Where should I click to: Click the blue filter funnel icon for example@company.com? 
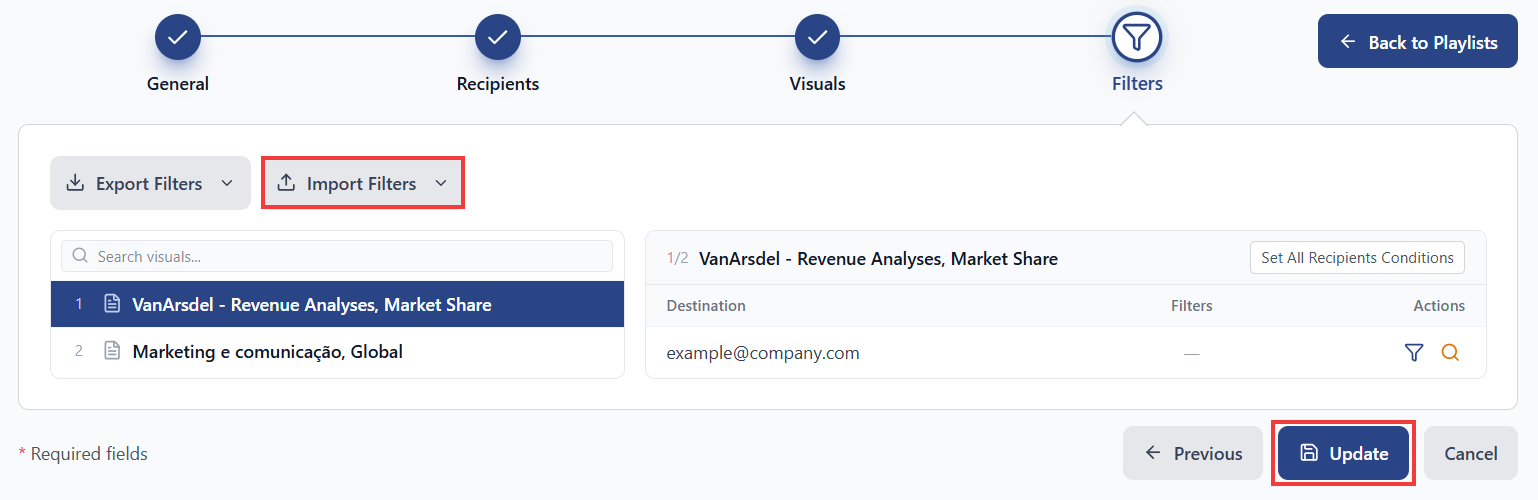[1413, 353]
